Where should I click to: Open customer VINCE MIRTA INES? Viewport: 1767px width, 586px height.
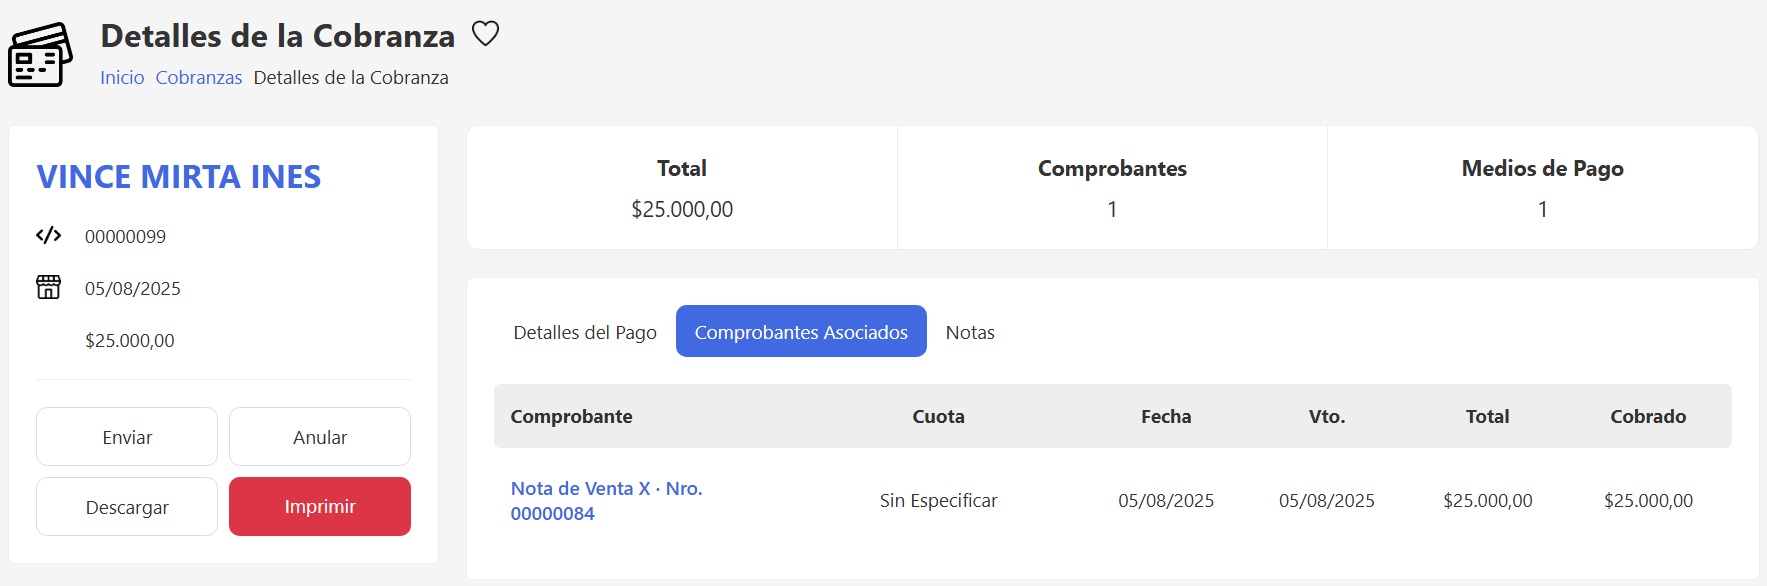pos(179,177)
